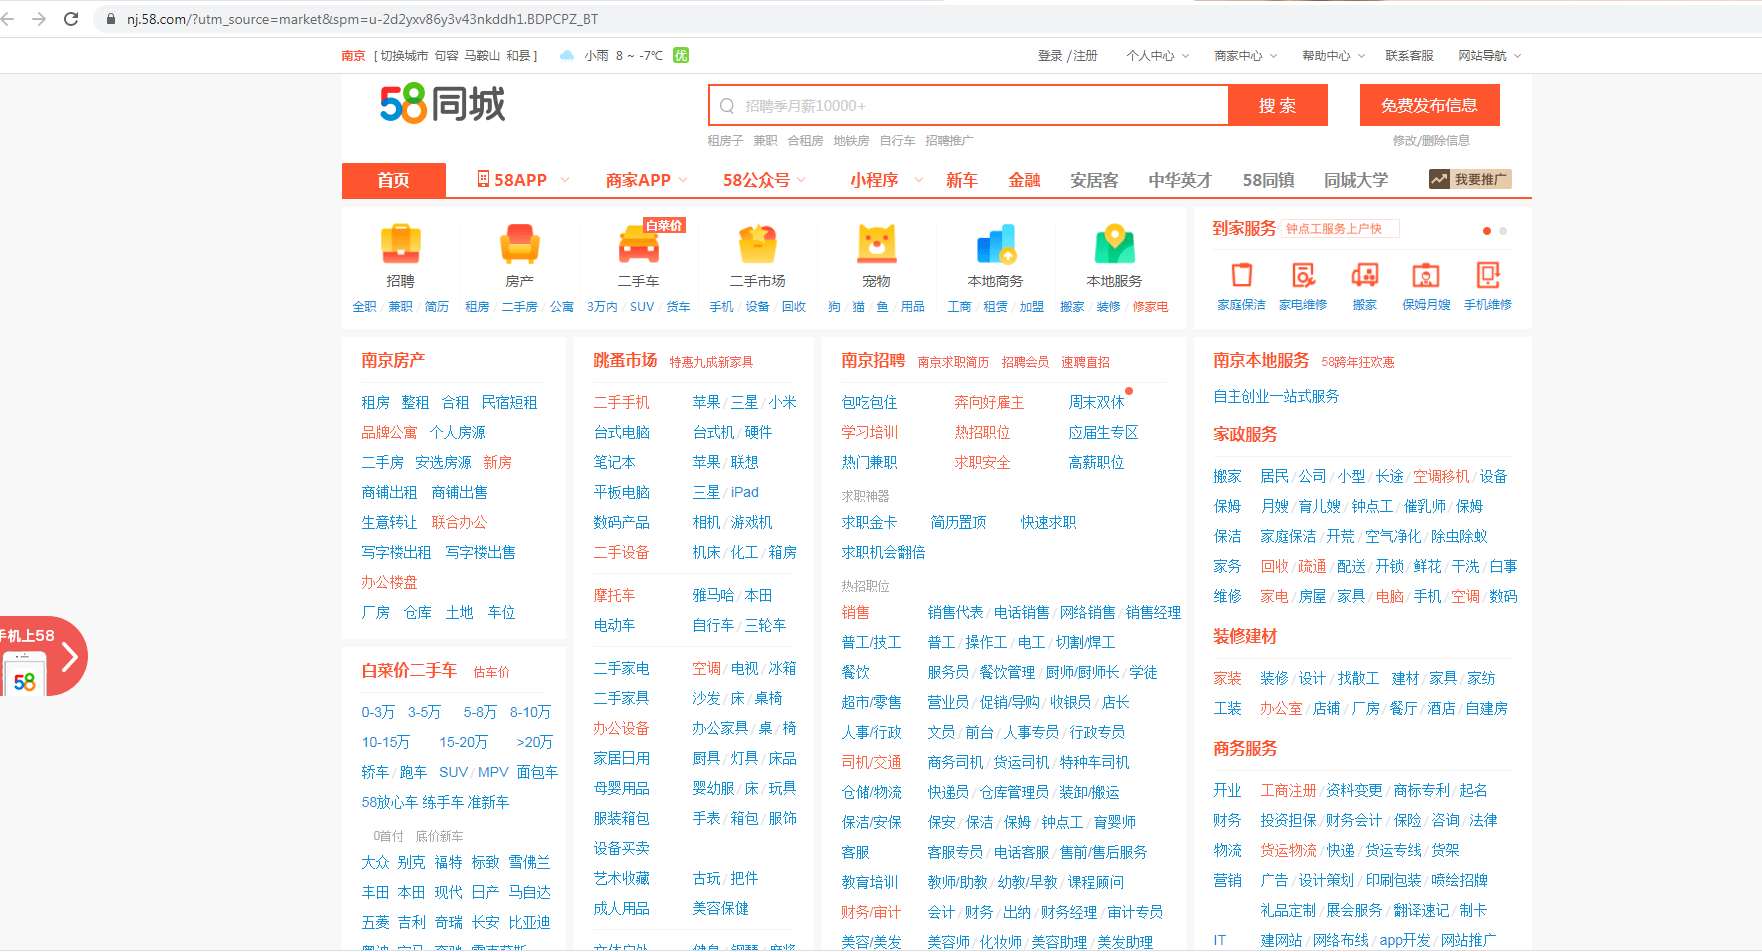Open the 安居客 navigation tab
This screenshot has width=1762, height=952.
[x=1094, y=180]
